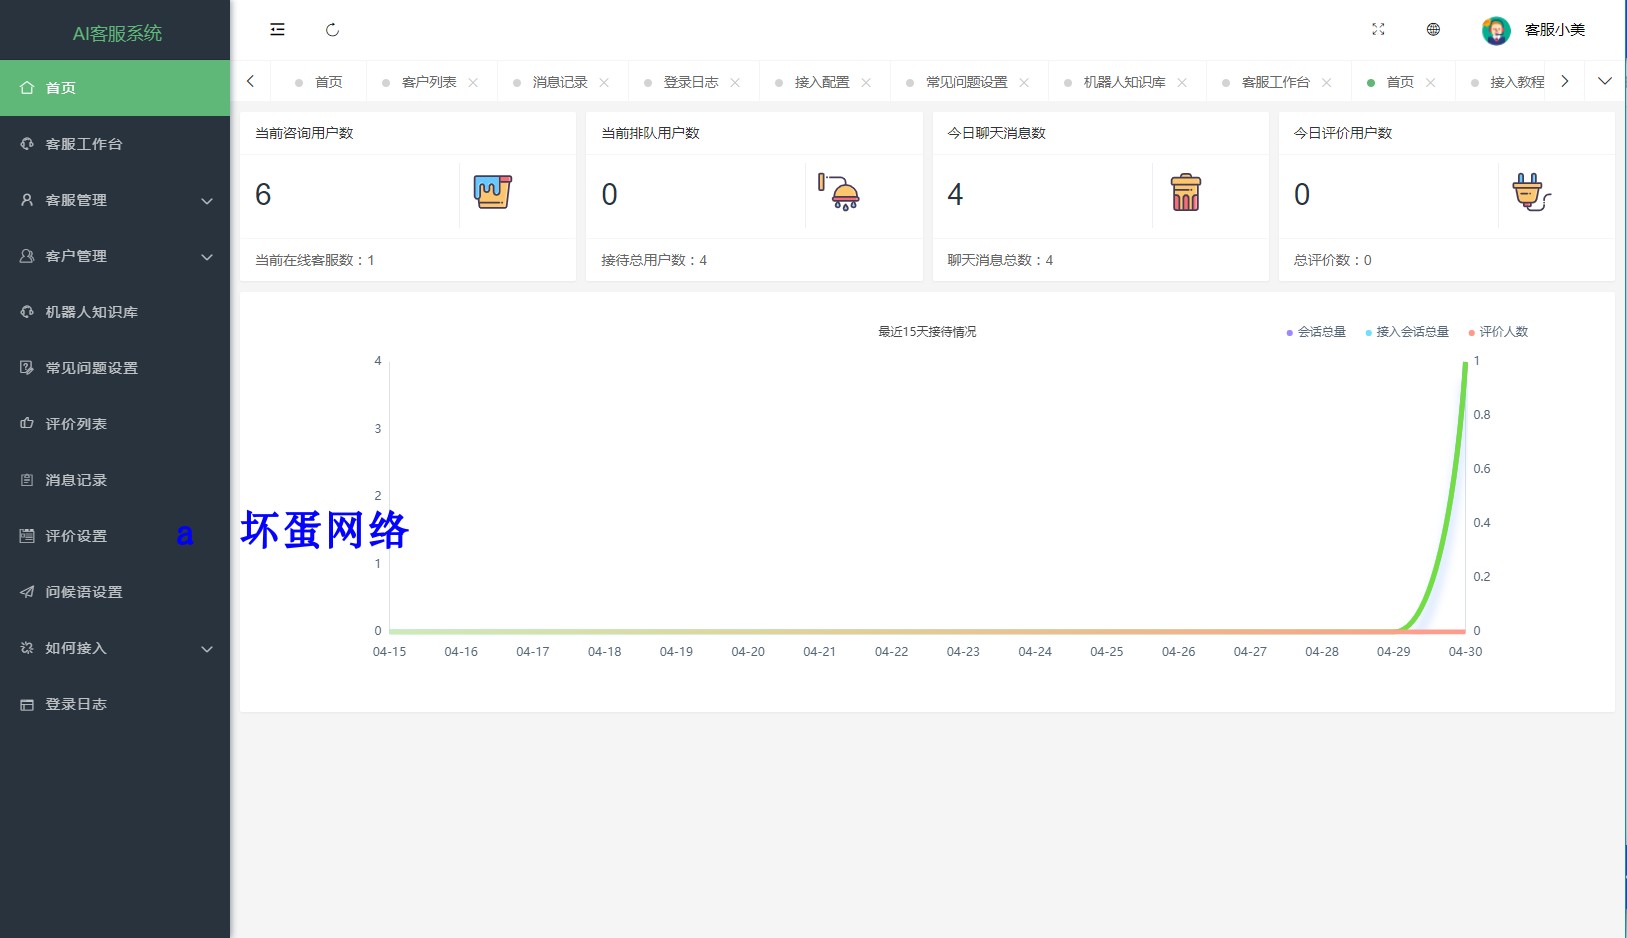Click the 如何接入 gear icon

[x=27, y=648]
